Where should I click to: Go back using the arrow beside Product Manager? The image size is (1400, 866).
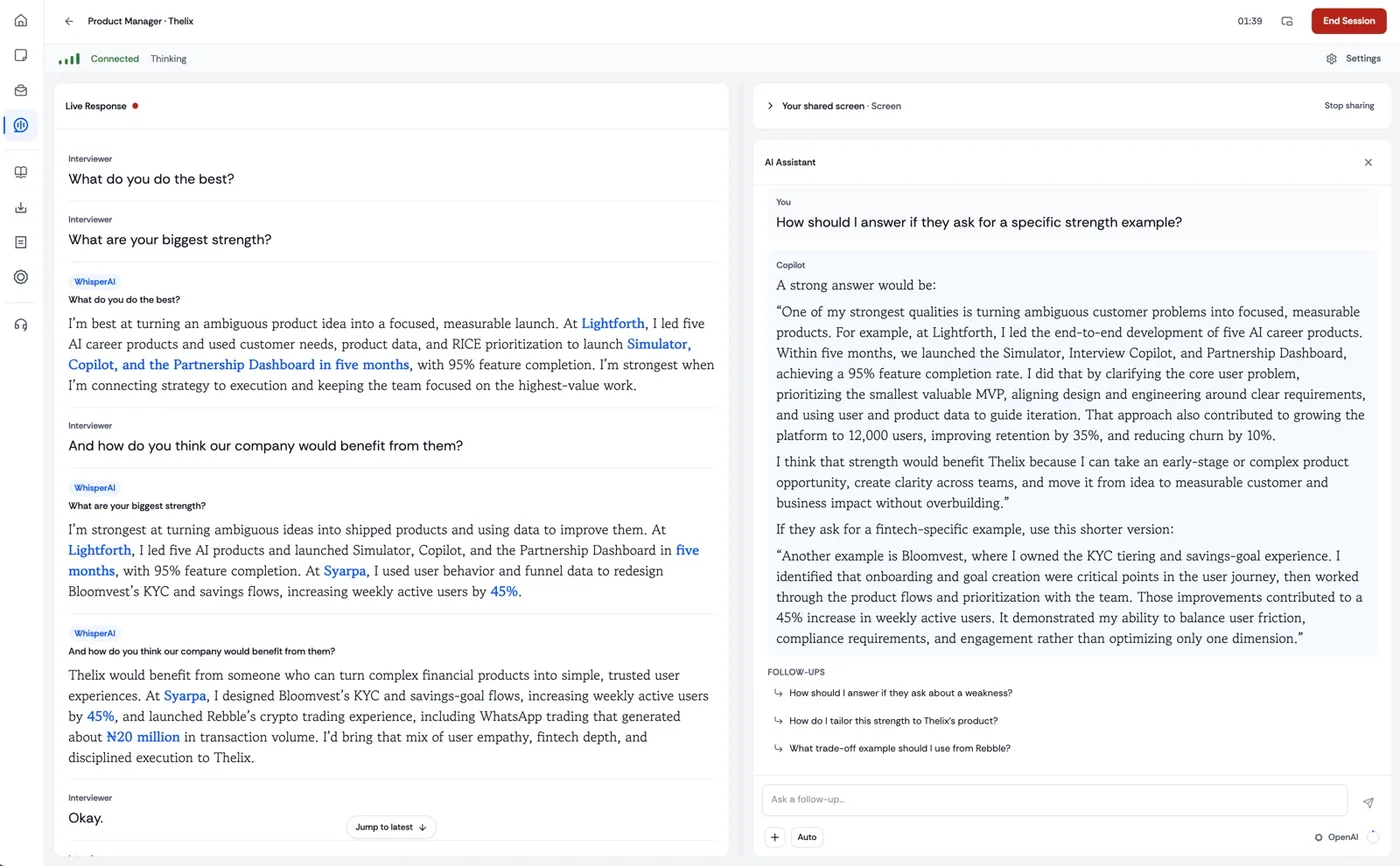pos(69,21)
